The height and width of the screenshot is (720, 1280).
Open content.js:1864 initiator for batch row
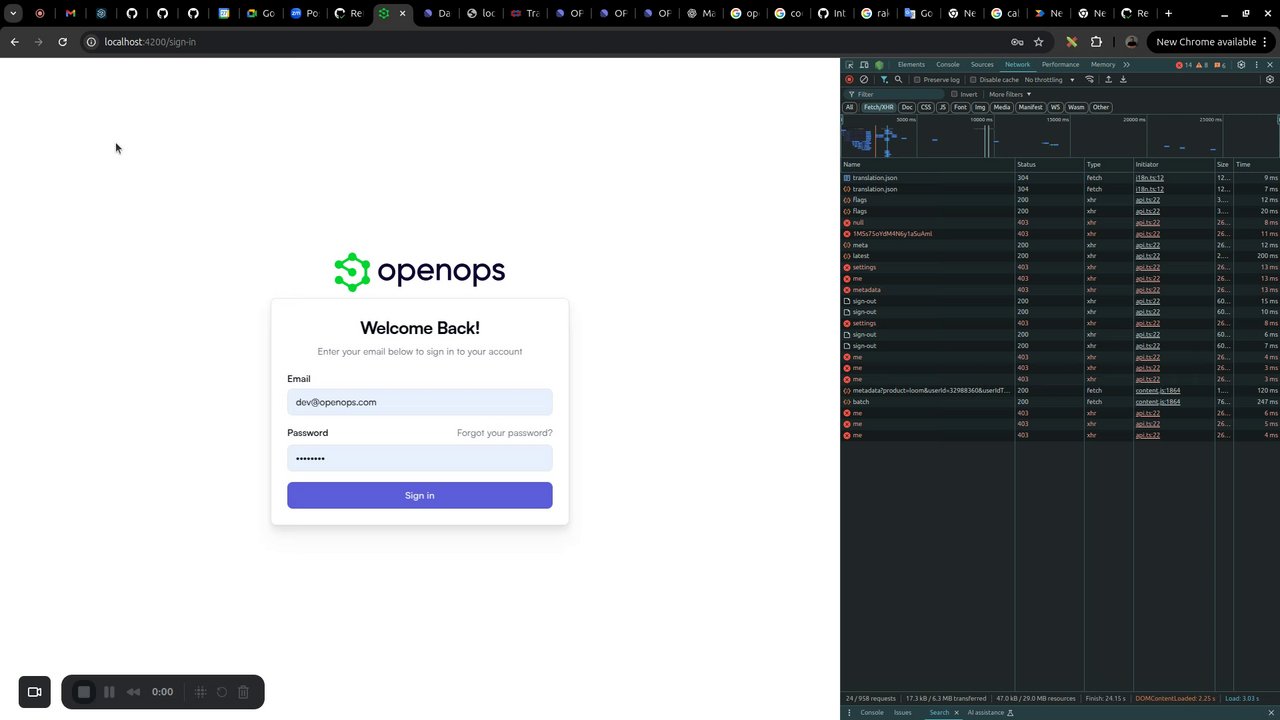point(1157,401)
